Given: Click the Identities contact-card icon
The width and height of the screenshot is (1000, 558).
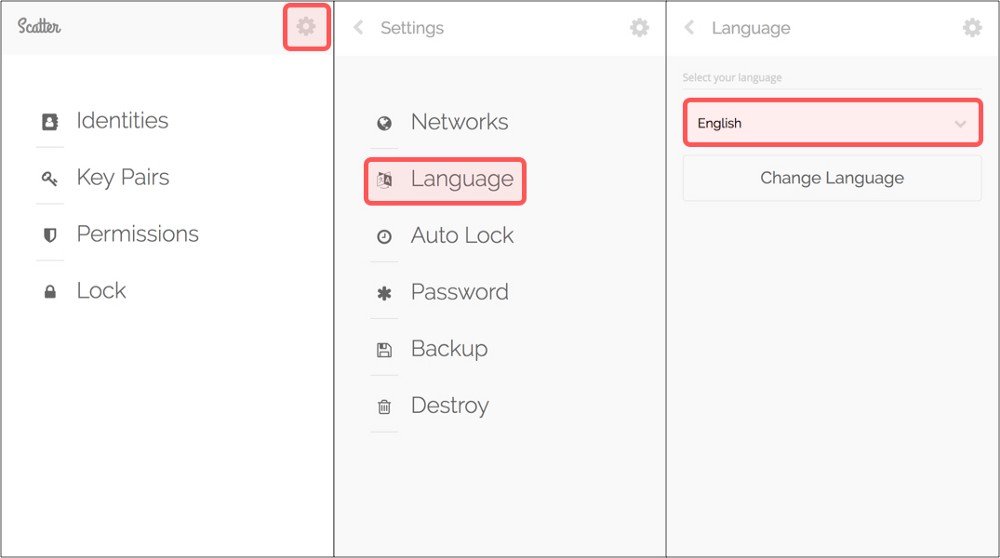Looking at the screenshot, I should [50, 122].
